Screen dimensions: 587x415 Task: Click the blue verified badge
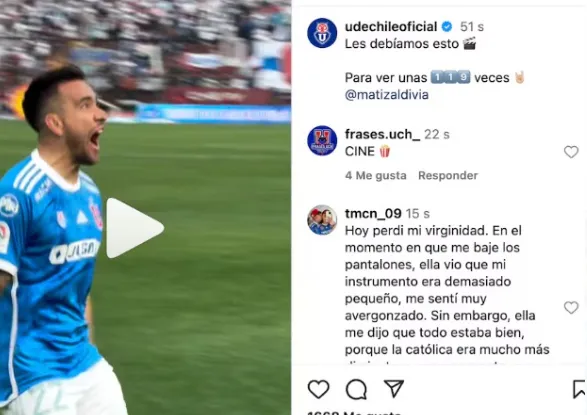click(447, 27)
